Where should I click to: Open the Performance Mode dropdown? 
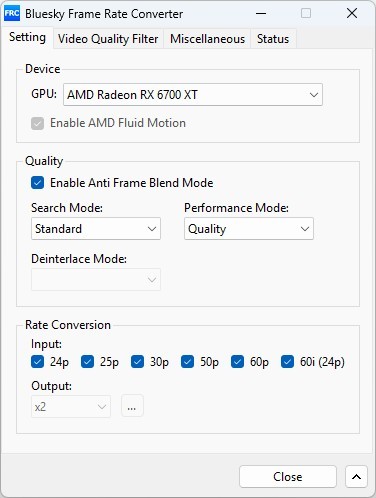tap(249, 229)
